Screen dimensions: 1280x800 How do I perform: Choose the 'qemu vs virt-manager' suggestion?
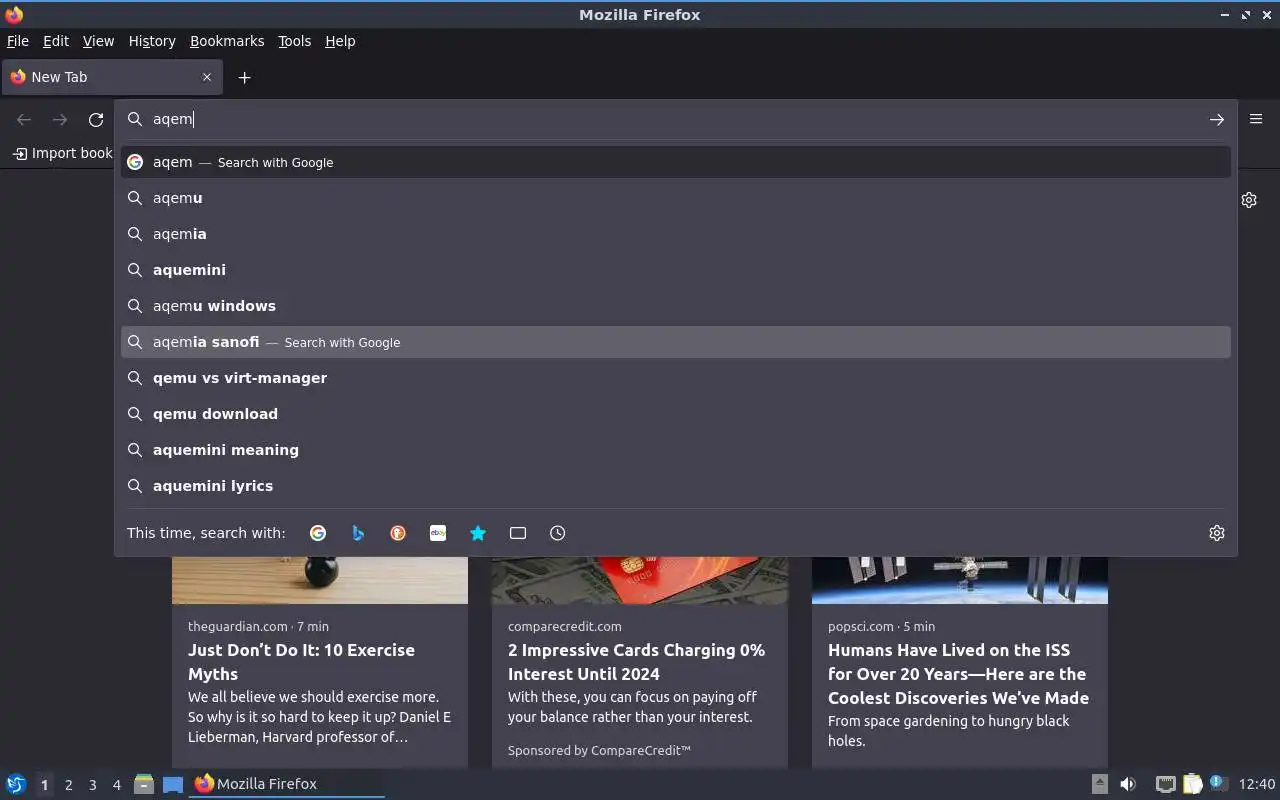(x=676, y=378)
